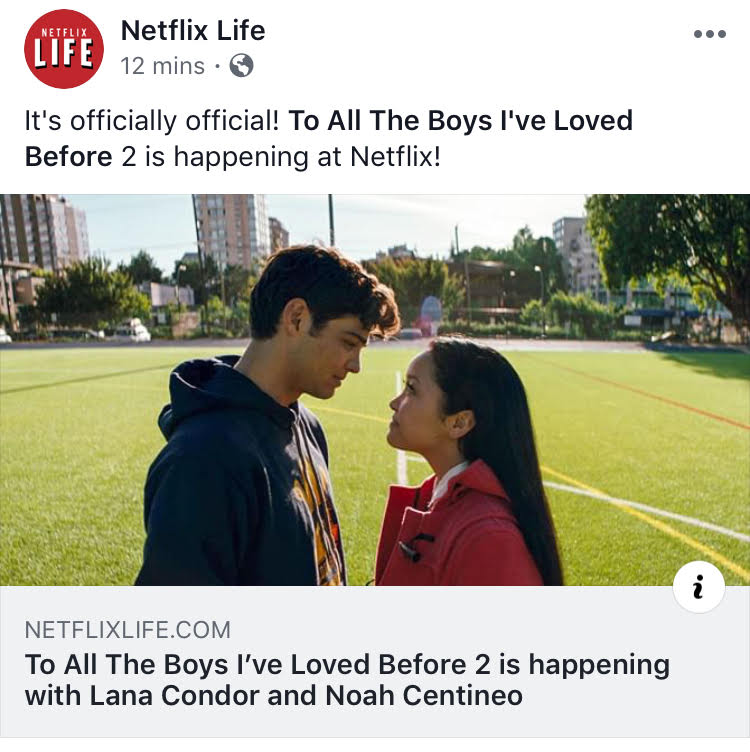This screenshot has width=750, height=752.
Task: Click 'Noah Centineo' in the headline
Action: coord(424,696)
